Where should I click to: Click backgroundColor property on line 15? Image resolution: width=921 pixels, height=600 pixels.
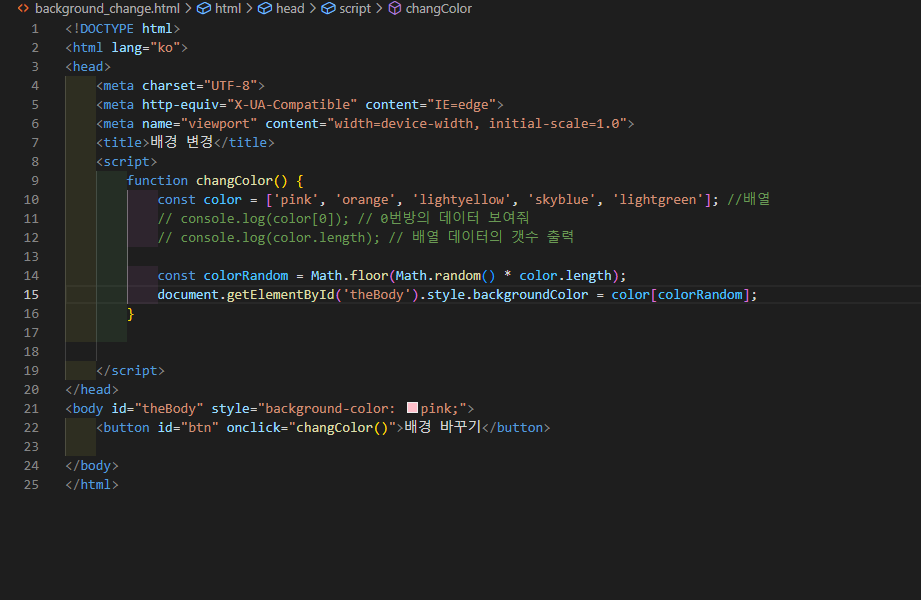click(530, 294)
